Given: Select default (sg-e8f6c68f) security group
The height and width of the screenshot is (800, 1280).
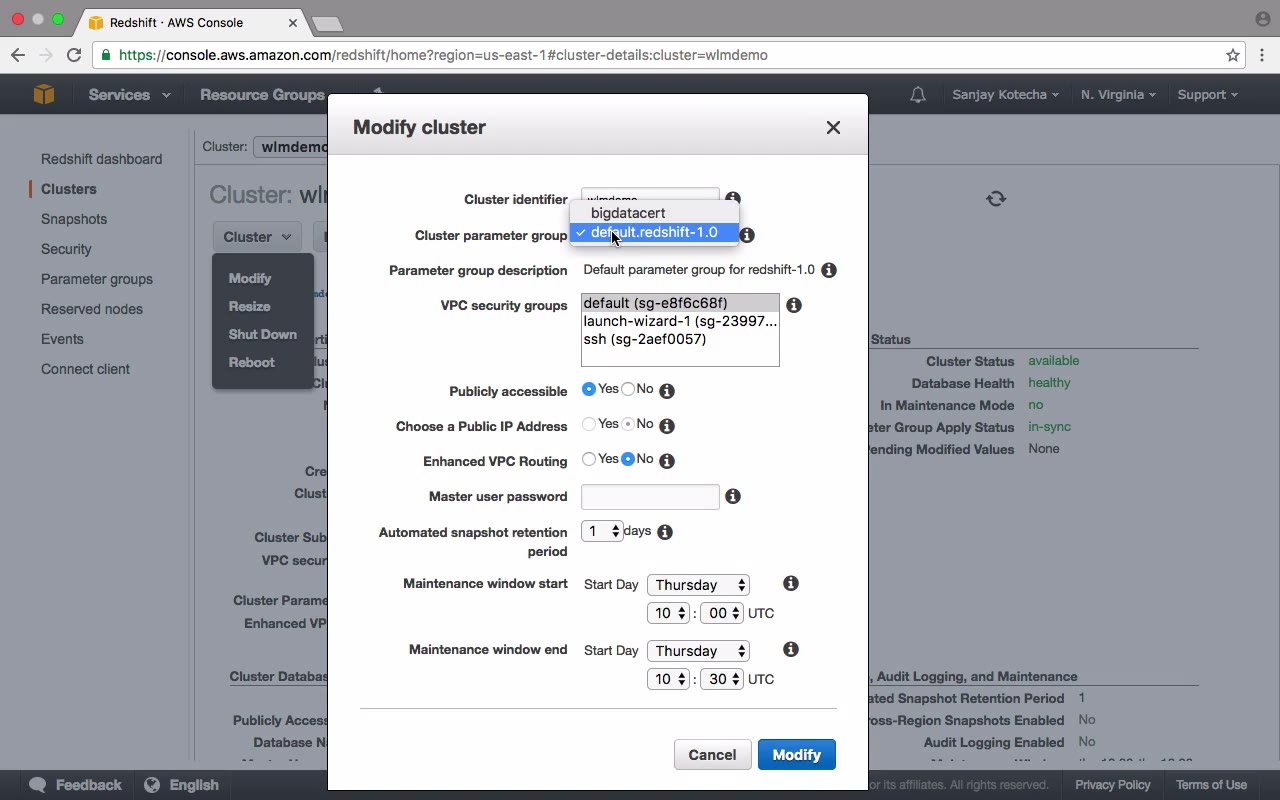Looking at the screenshot, I should point(680,303).
